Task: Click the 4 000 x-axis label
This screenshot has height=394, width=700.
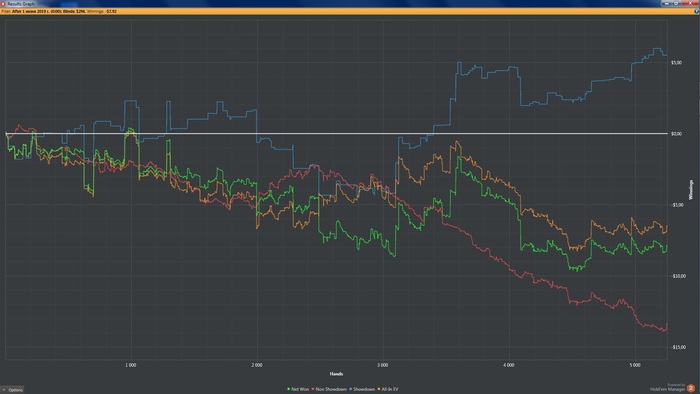Action: [508, 365]
